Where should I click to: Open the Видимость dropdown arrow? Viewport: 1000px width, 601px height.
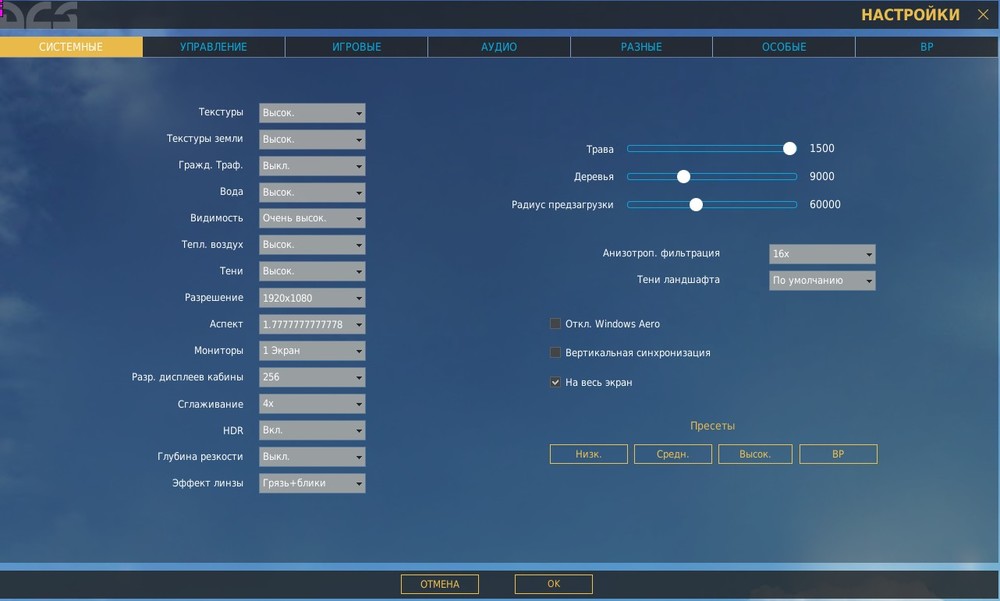359,218
